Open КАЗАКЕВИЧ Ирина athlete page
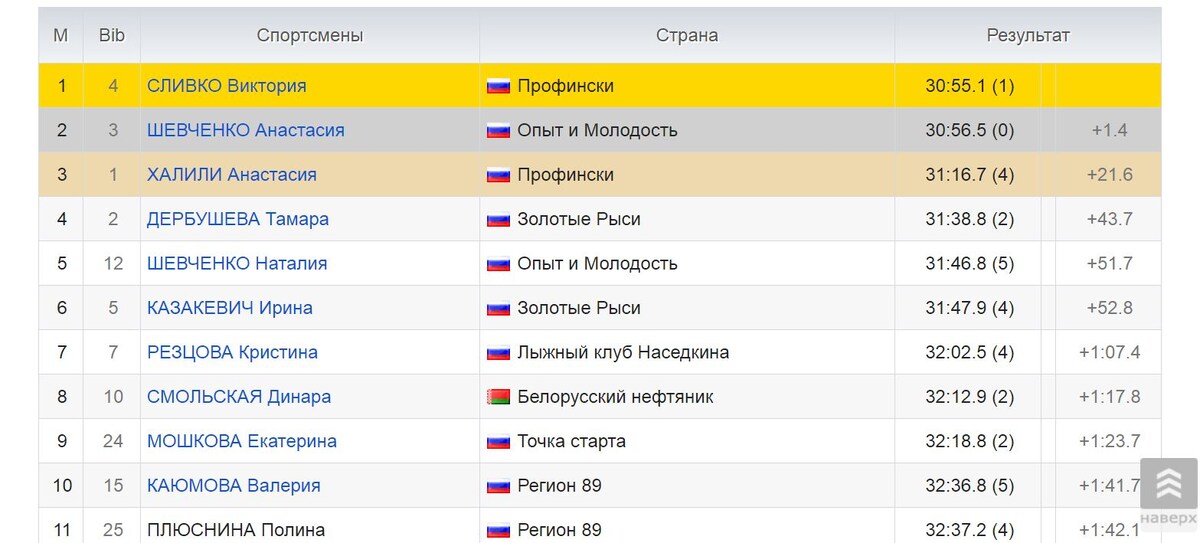 (x=230, y=308)
